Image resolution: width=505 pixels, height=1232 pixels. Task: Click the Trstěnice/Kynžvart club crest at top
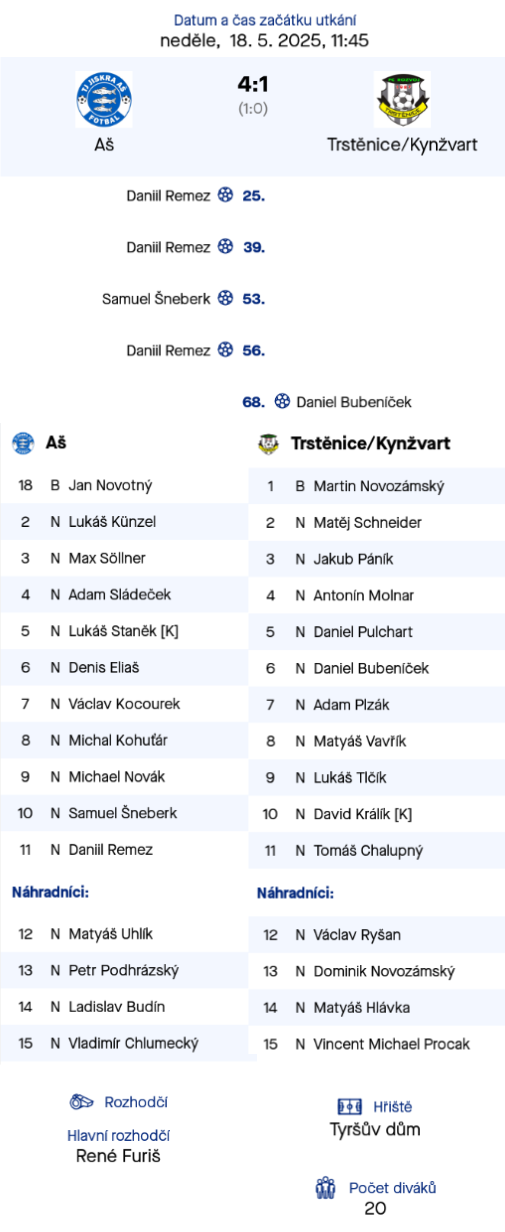pos(402,99)
